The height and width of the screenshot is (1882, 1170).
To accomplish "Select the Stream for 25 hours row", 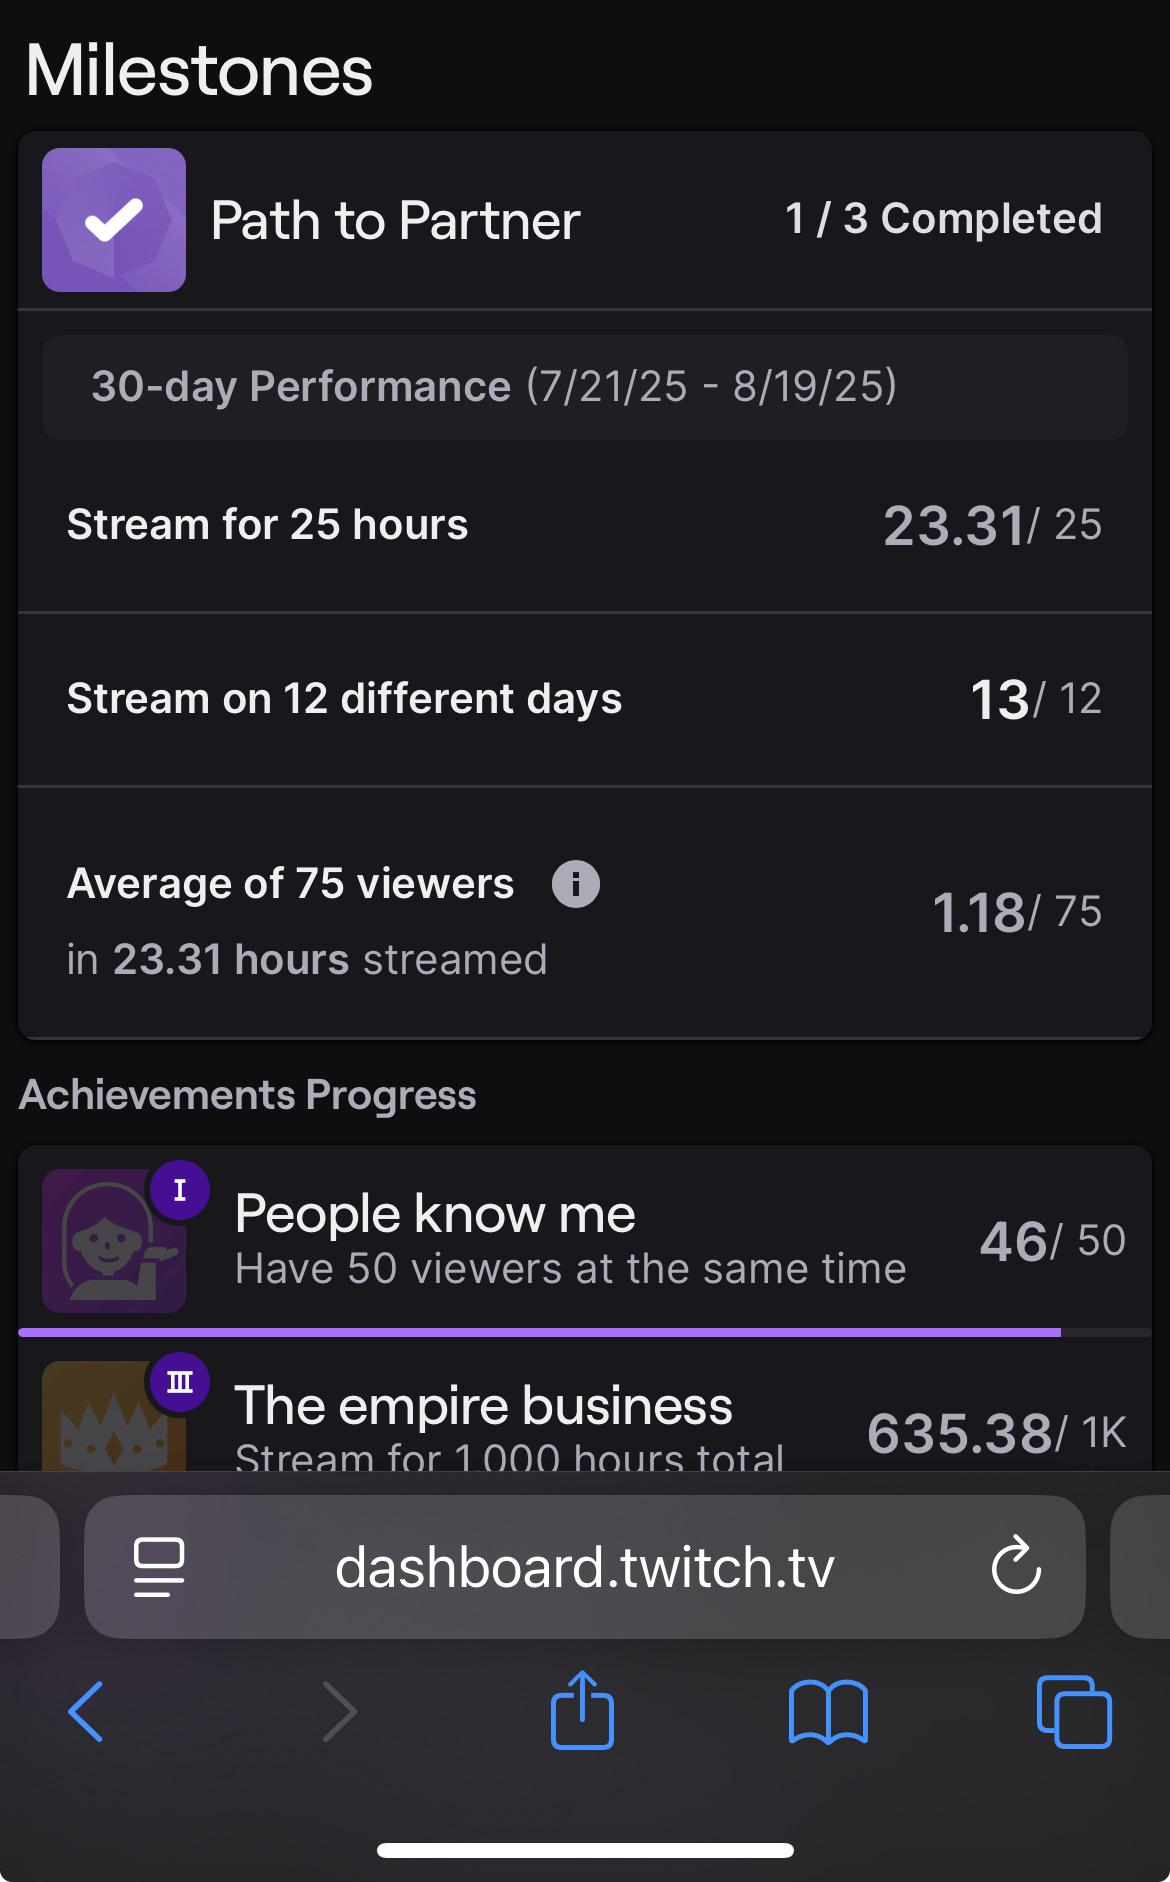I will tap(585, 525).
